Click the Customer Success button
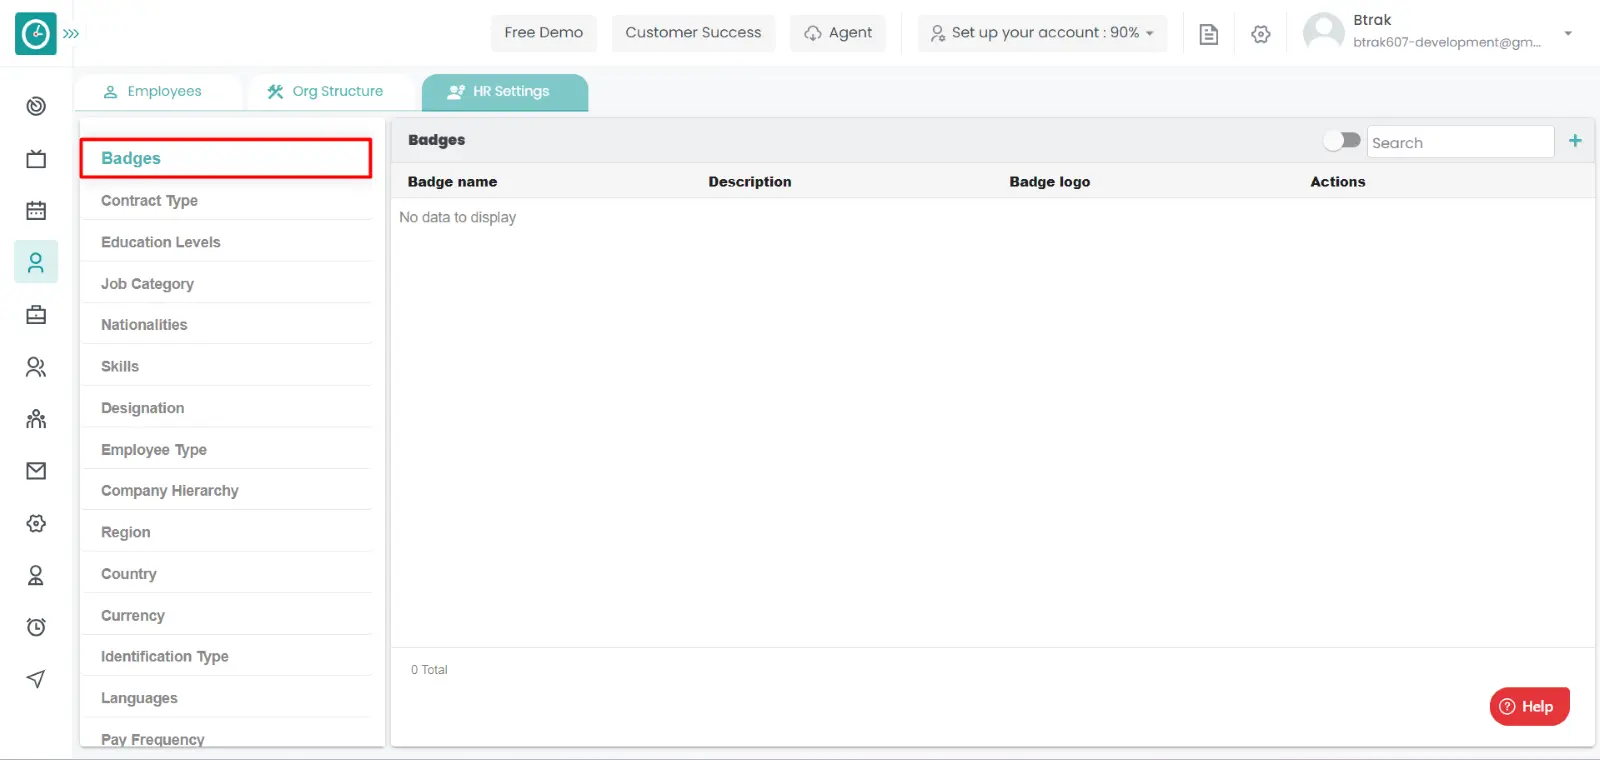This screenshot has height=760, width=1600. 693,33
